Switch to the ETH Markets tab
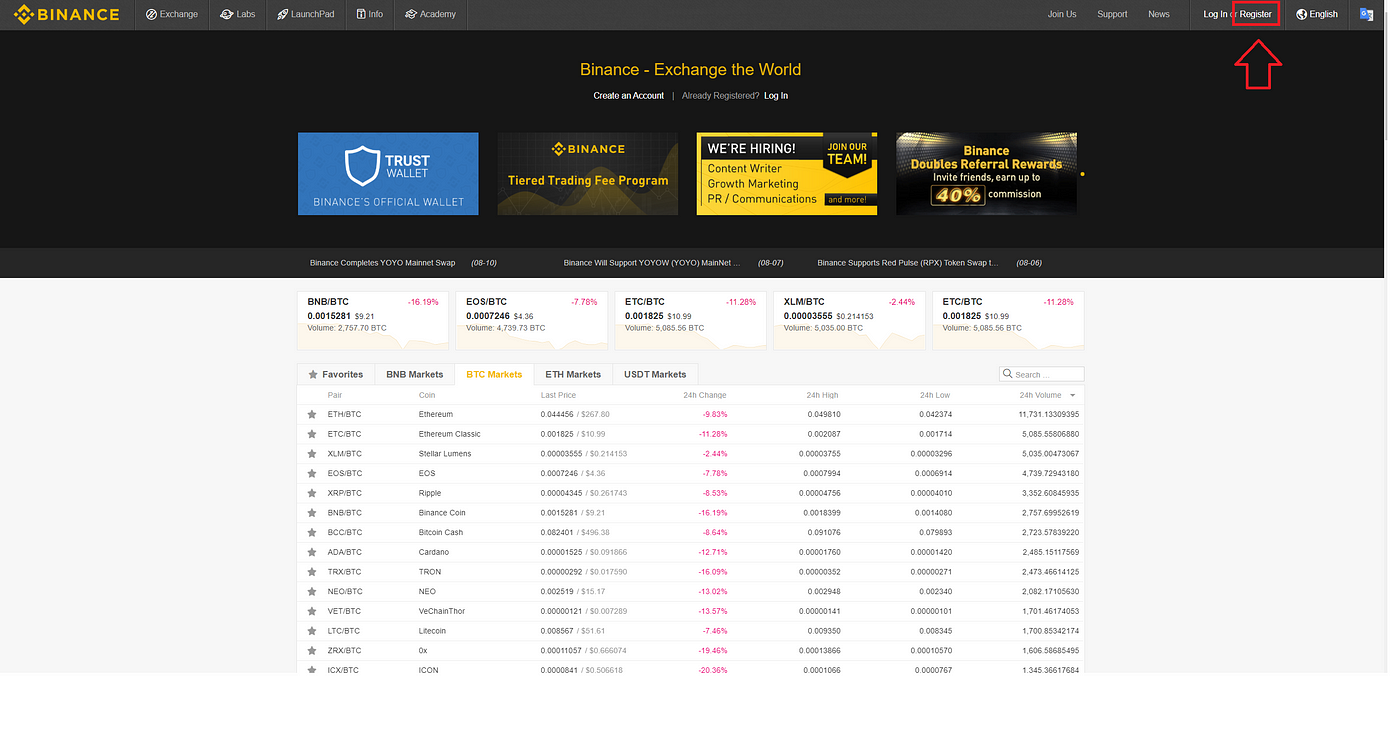The image size is (1400, 754). click(x=573, y=374)
